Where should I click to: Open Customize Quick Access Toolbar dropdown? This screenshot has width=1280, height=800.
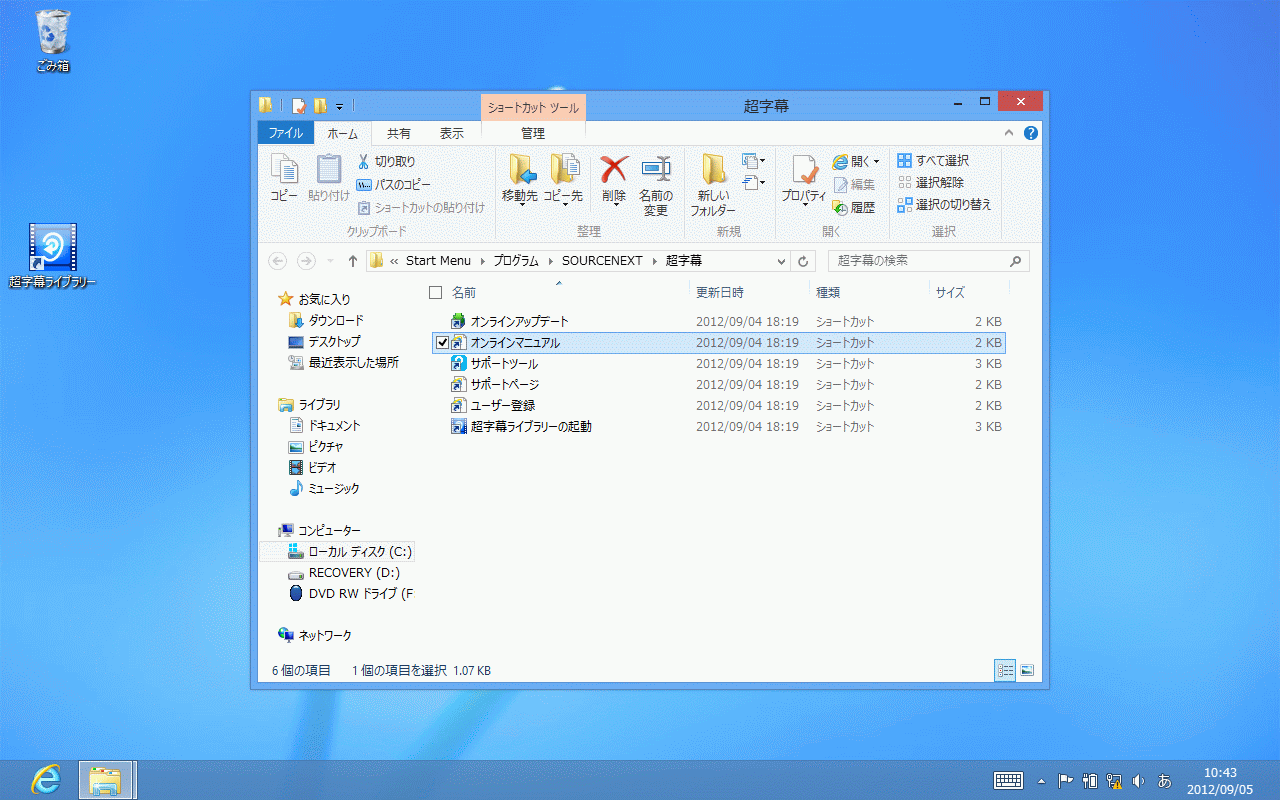click(340, 106)
